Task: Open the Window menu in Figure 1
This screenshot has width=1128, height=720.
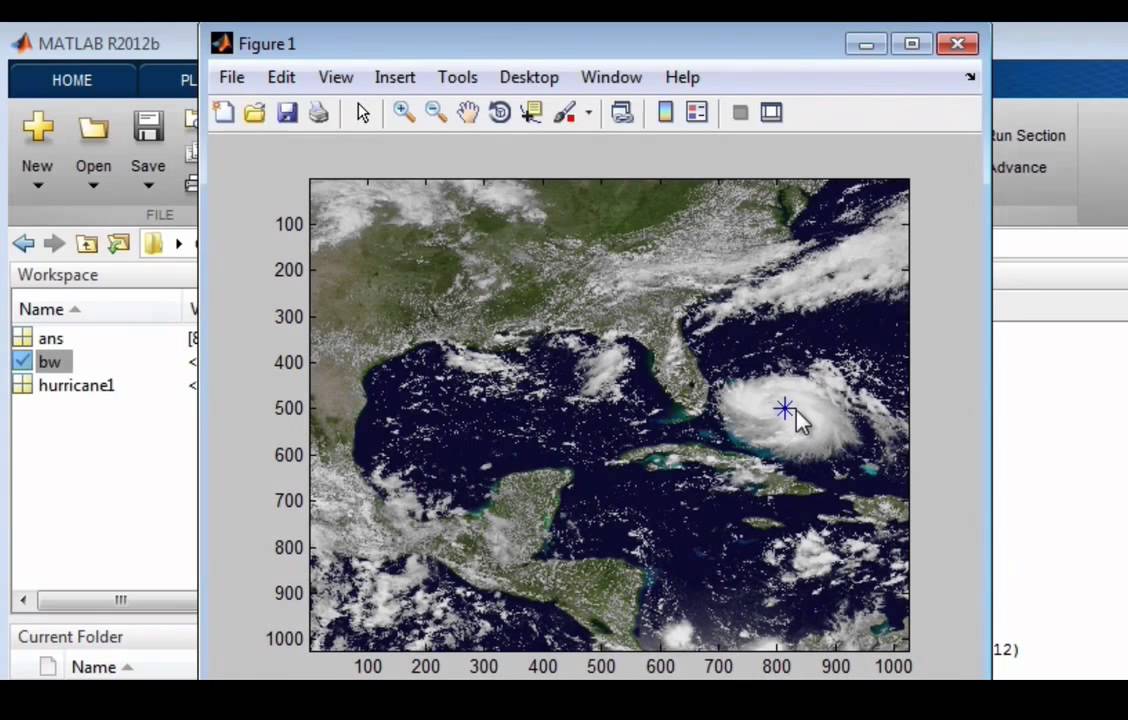Action: pyautogui.click(x=611, y=77)
